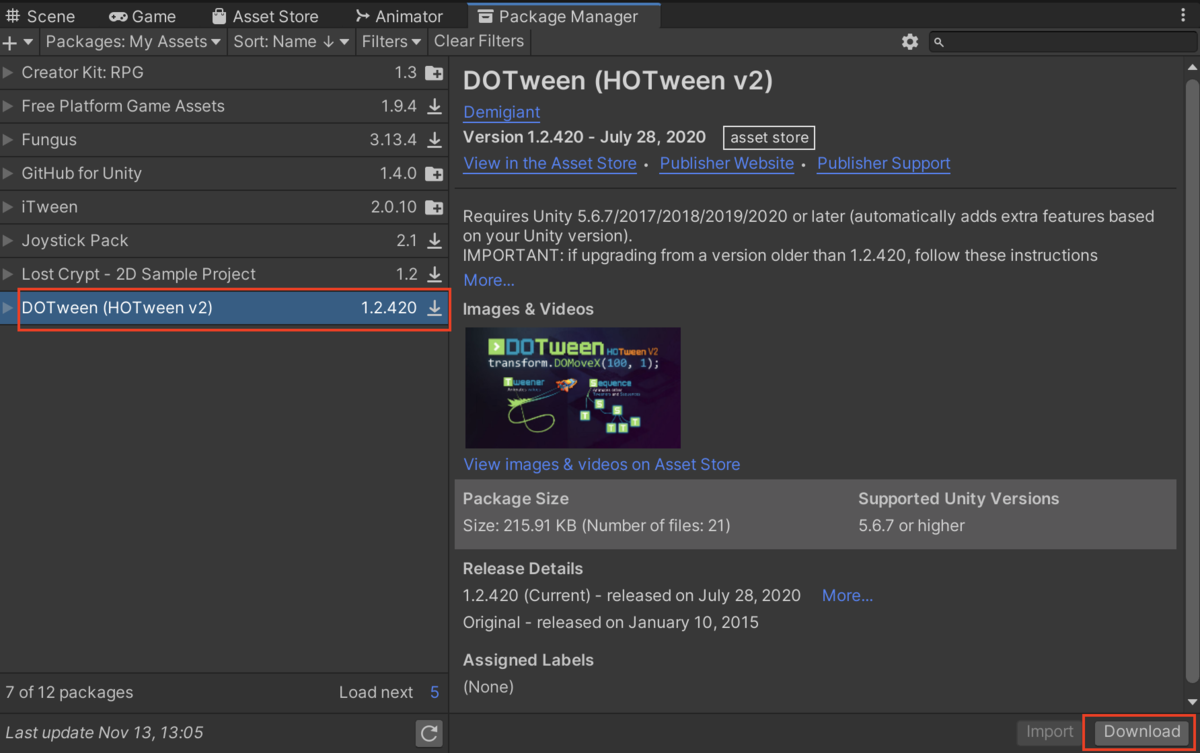Click the download icon for Lost Crypt
Image resolution: width=1200 pixels, height=753 pixels.
pyautogui.click(x=435, y=274)
